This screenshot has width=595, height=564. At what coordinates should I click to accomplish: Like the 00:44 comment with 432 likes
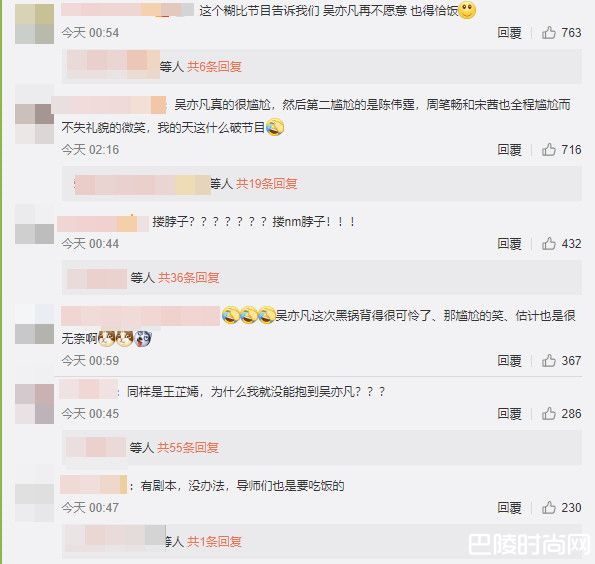coord(549,243)
